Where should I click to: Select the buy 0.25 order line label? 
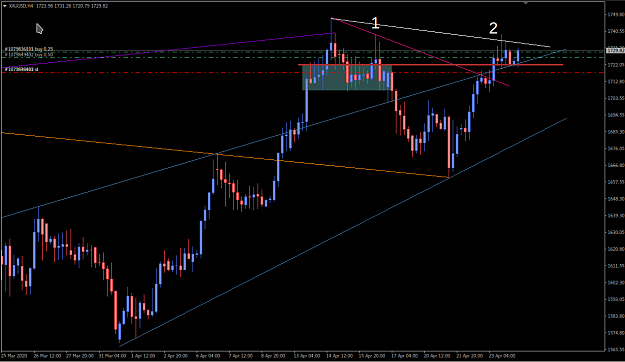(29, 49)
